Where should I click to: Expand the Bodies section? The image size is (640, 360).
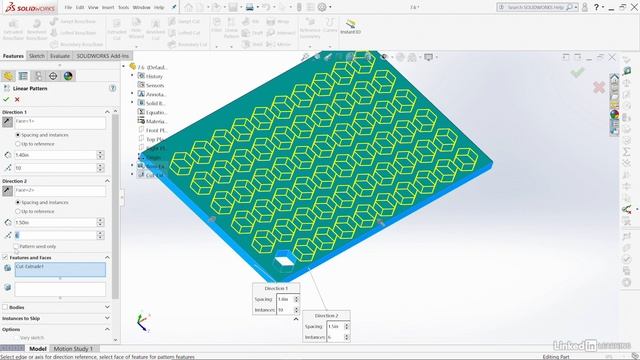pyautogui.click(x=107, y=307)
